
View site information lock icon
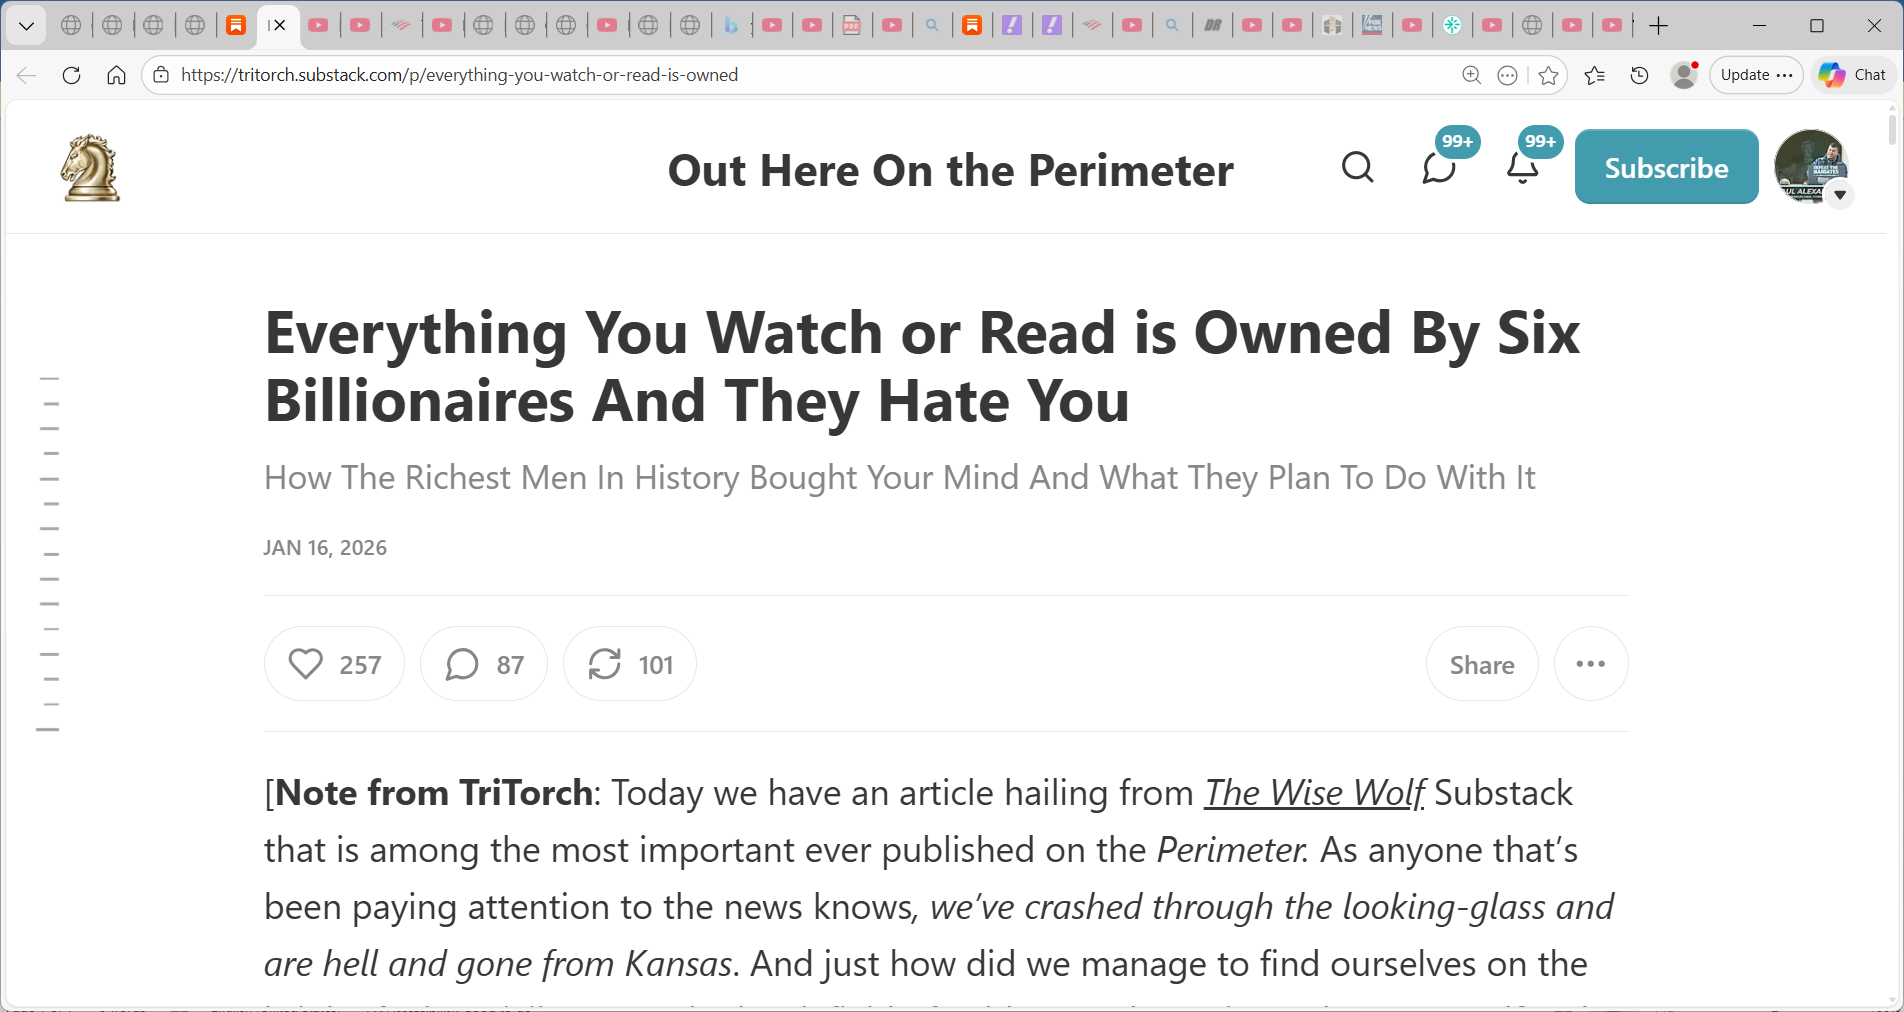pyautogui.click(x=161, y=75)
